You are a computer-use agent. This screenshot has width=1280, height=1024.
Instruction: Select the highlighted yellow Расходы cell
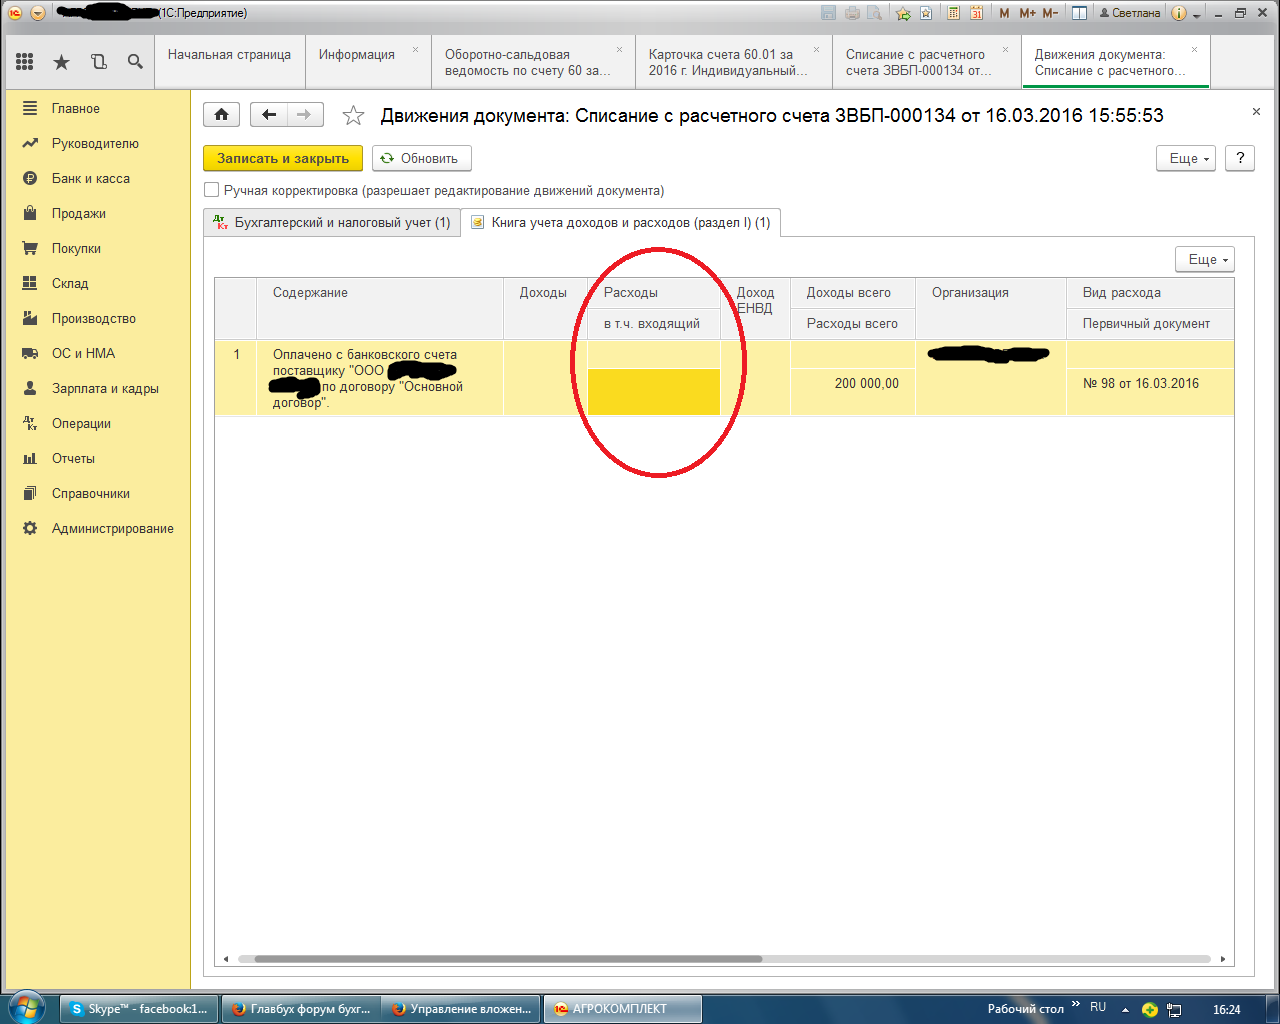[653, 391]
